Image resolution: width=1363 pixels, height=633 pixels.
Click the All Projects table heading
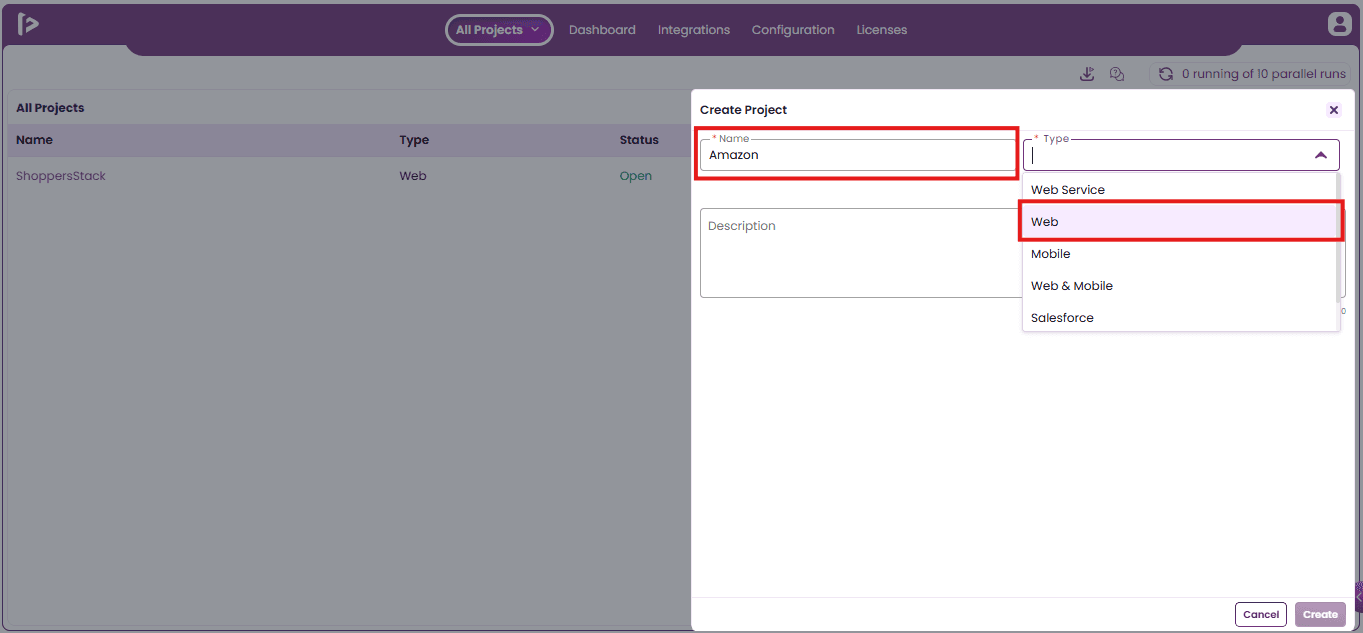[50, 108]
